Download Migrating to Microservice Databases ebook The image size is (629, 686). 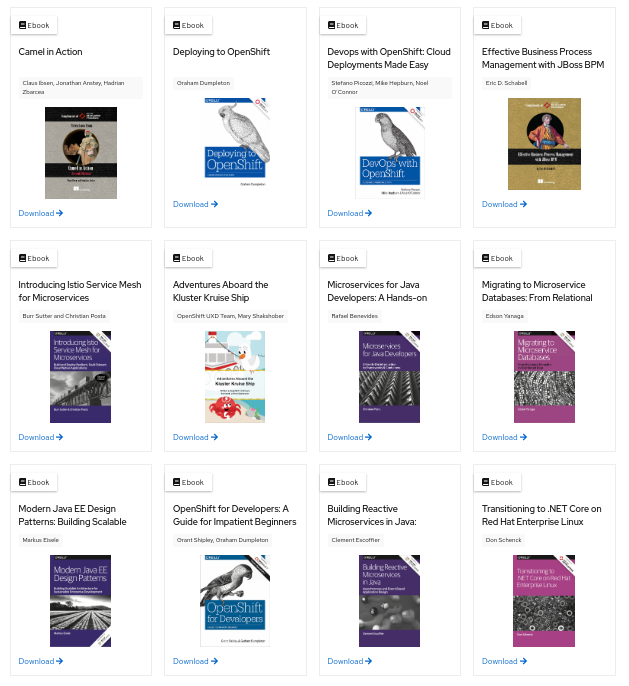point(500,437)
